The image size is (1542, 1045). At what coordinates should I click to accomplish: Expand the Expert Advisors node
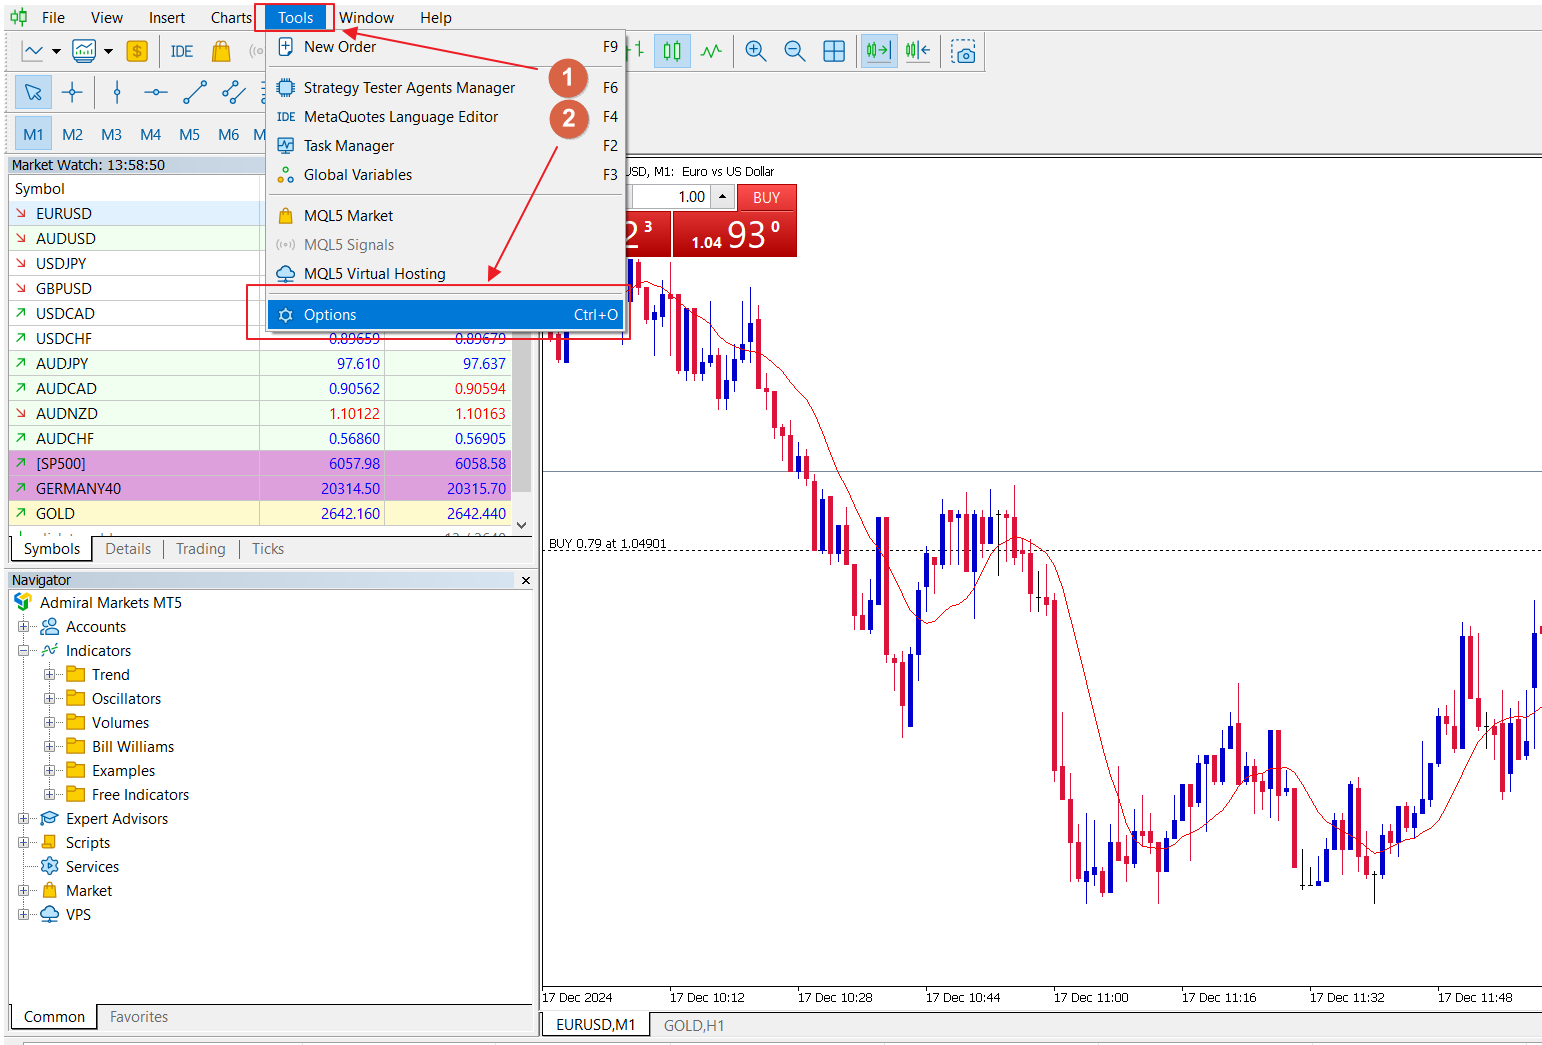click(x=23, y=819)
